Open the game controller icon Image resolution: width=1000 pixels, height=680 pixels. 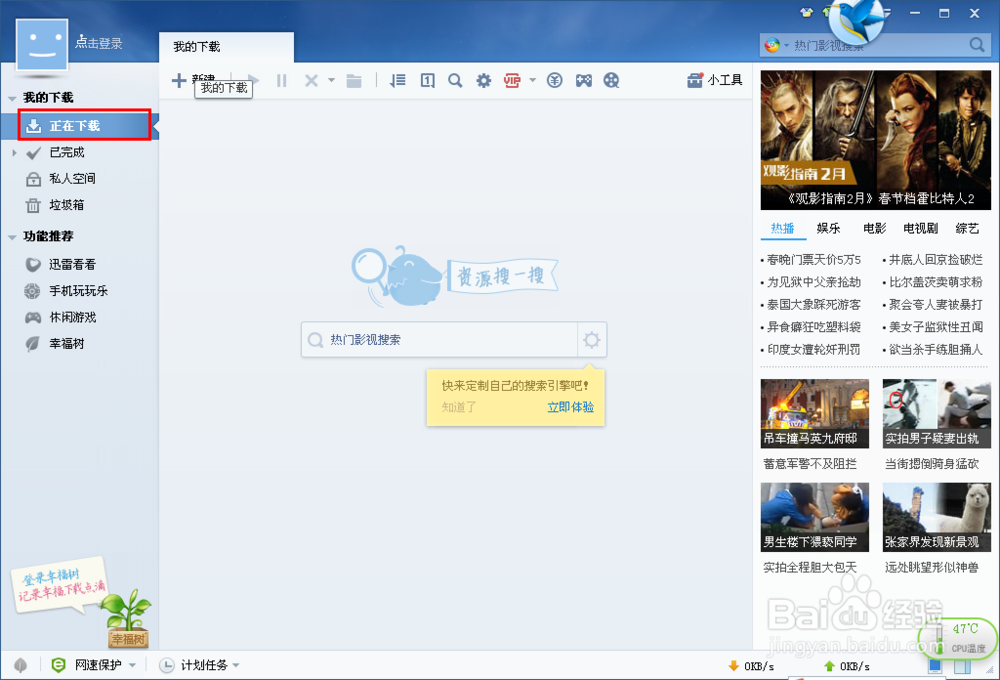(585, 80)
